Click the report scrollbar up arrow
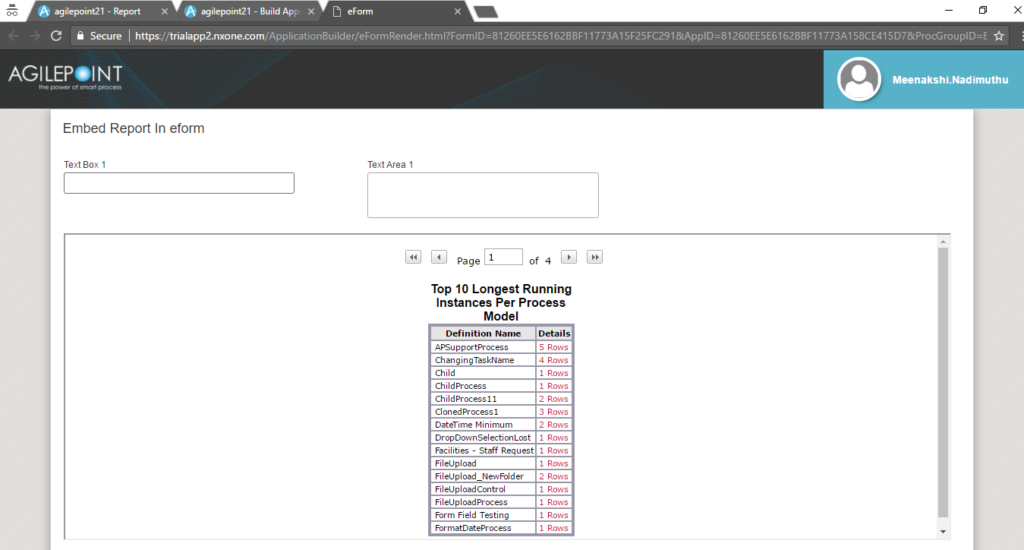The image size is (1024, 550). pos(943,242)
